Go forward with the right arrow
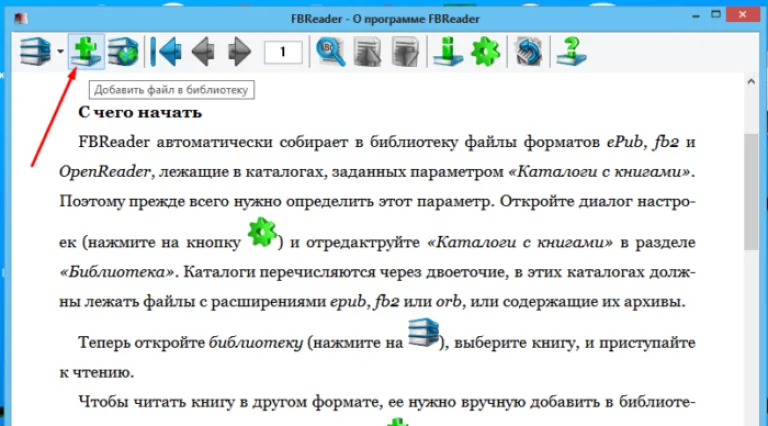 239,51
